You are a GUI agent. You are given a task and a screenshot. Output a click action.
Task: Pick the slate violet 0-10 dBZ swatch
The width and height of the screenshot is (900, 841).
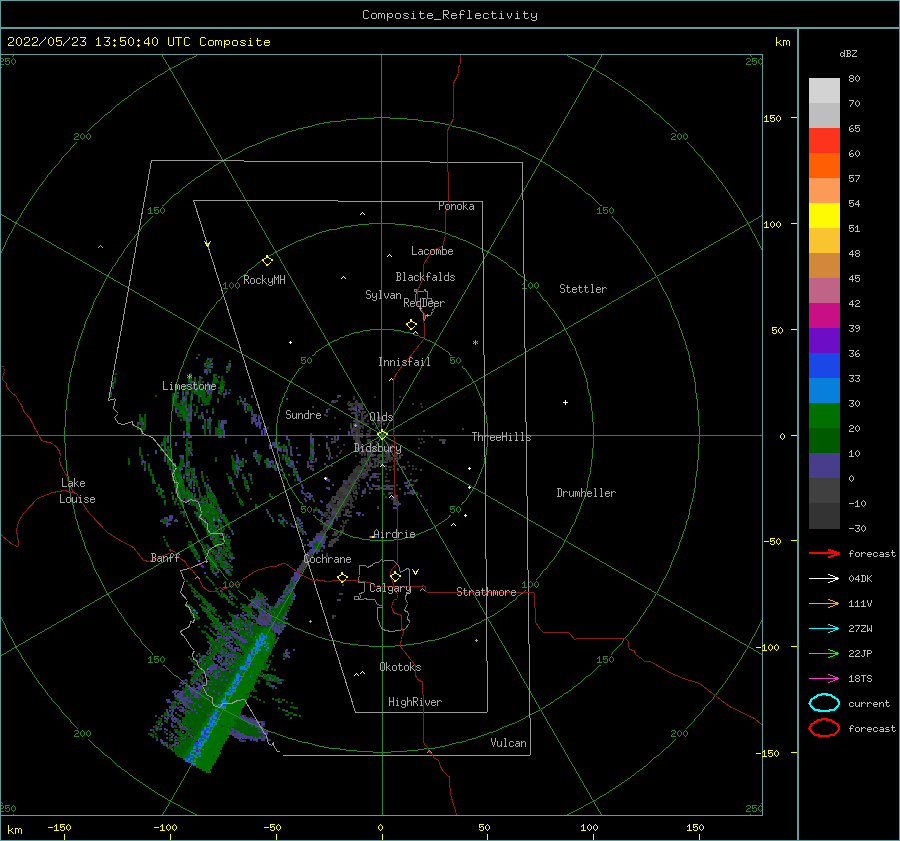824,466
